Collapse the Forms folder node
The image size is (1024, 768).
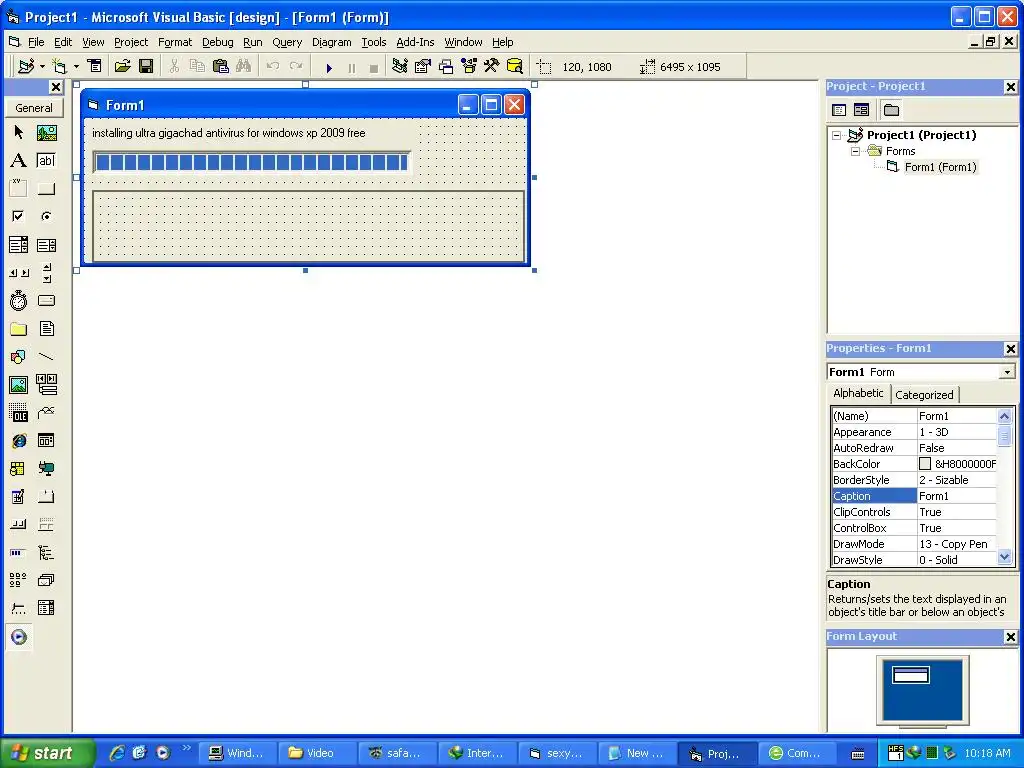click(x=855, y=152)
